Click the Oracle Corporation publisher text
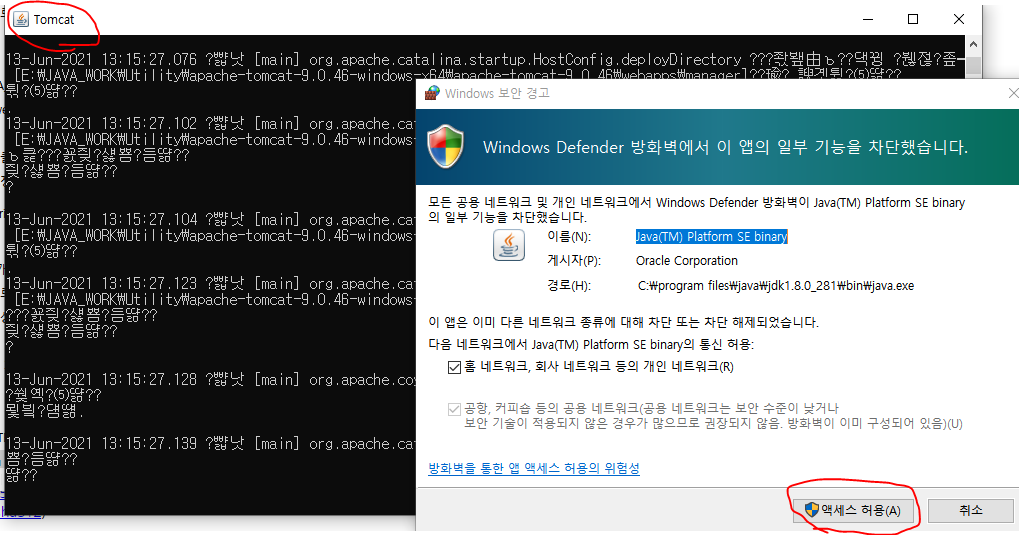Image resolution: width=1019 pixels, height=535 pixels. 687,261
